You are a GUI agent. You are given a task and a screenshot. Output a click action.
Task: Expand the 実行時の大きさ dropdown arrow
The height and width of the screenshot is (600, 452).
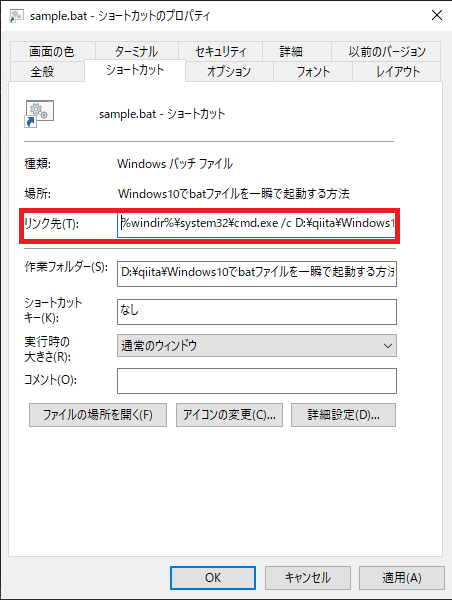point(387,346)
